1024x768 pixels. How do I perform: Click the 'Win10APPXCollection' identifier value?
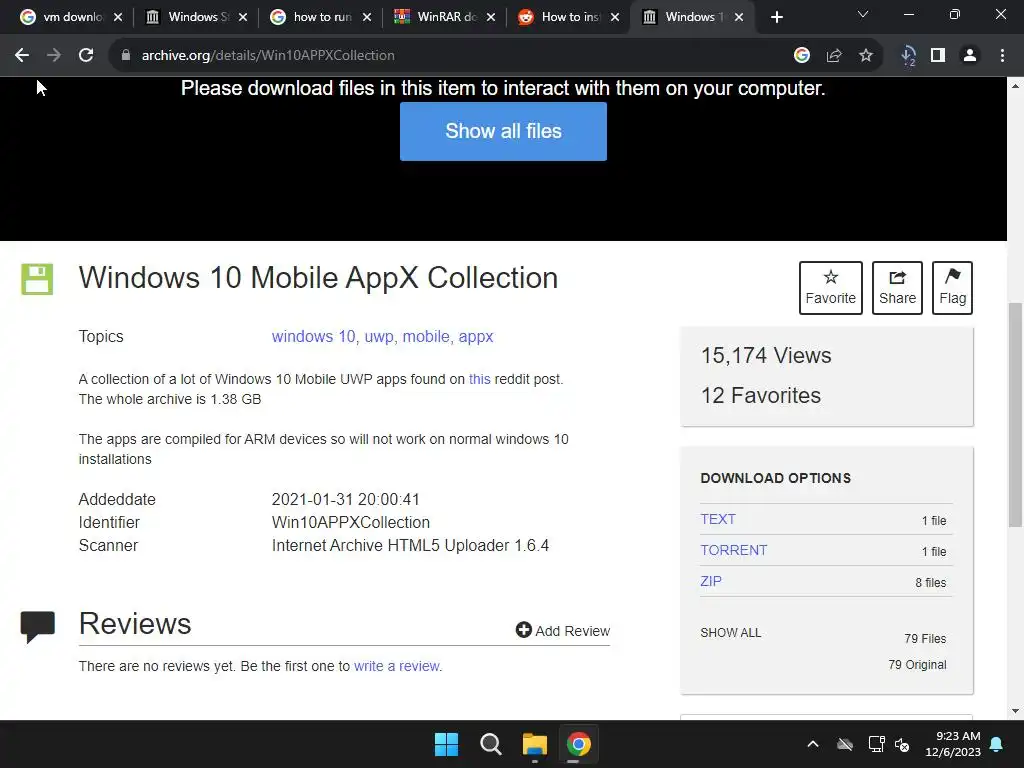coord(351,522)
